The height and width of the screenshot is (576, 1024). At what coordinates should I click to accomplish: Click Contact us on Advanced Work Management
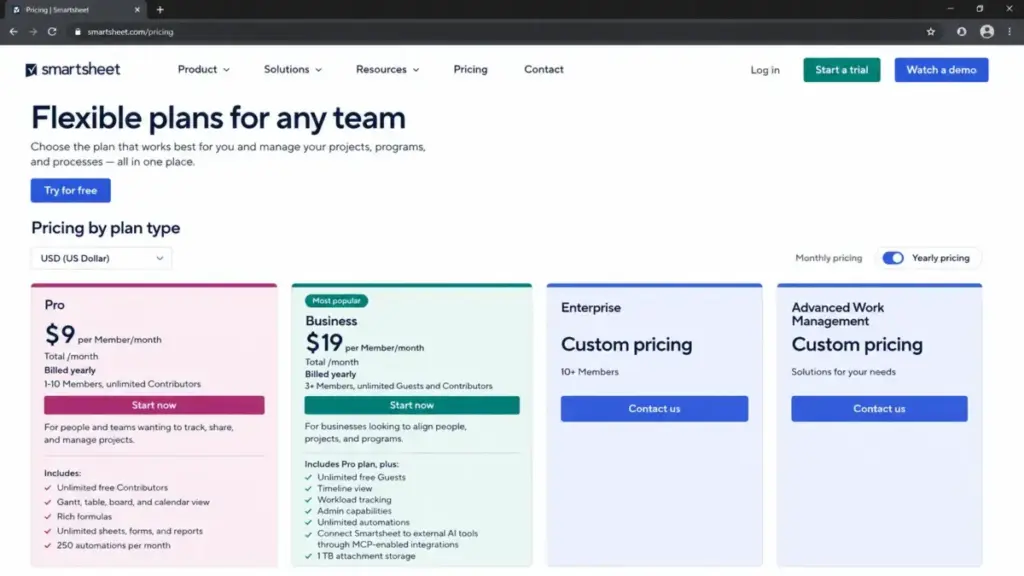[879, 409]
